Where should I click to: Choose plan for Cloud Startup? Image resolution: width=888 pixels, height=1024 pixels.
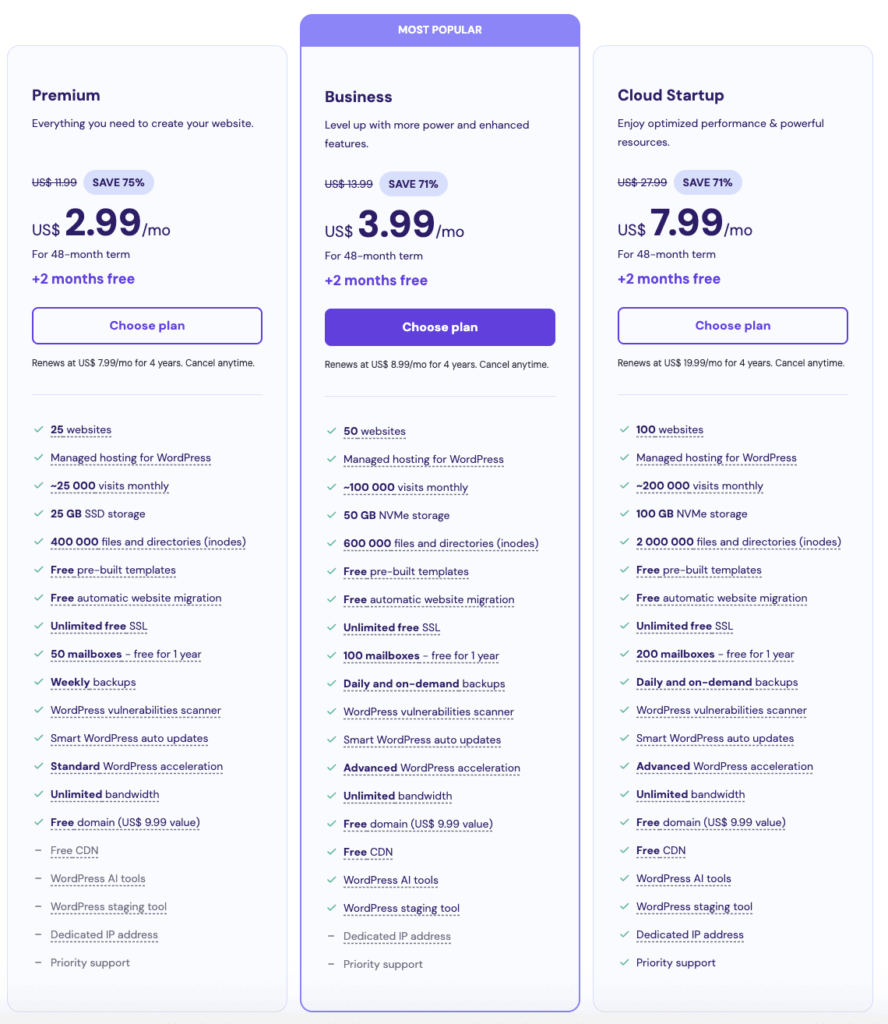(732, 325)
